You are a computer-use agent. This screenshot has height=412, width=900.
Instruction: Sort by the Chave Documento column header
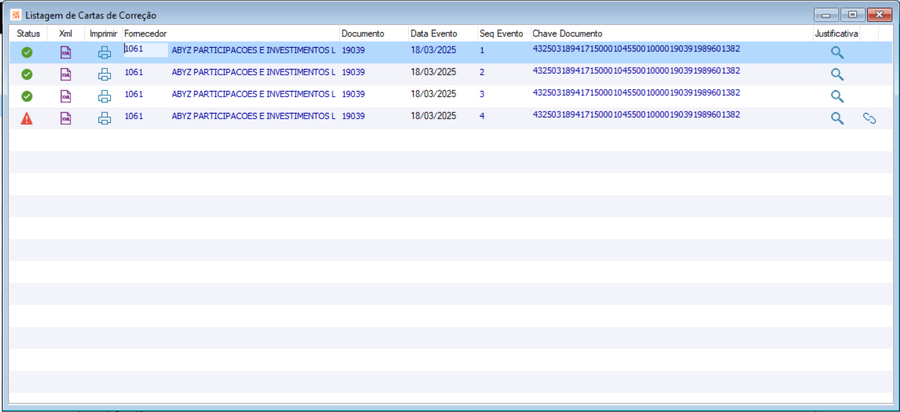point(672,34)
